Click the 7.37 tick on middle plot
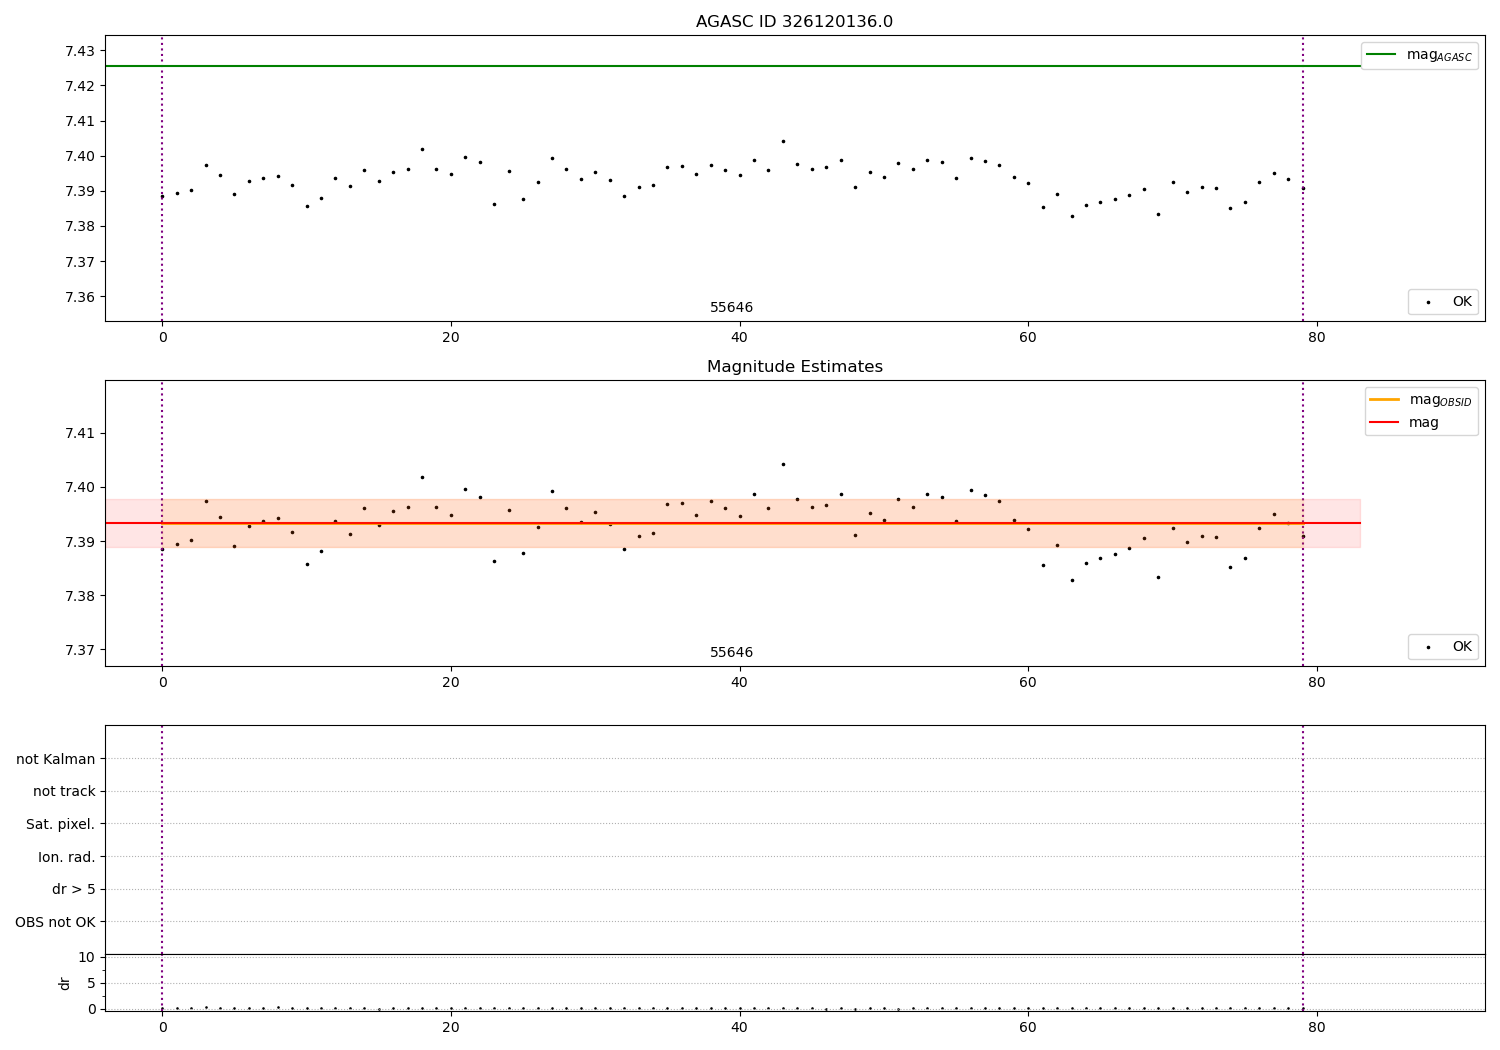The height and width of the screenshot is (1050, 1500). (80, 650)
